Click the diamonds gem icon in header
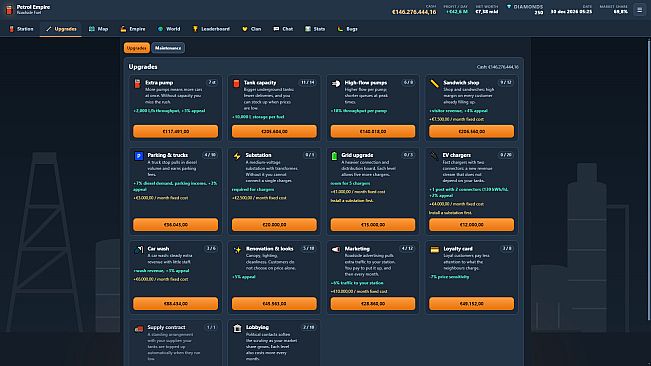Viewport: 651px width, 366px height. click(x=509, y=7)
